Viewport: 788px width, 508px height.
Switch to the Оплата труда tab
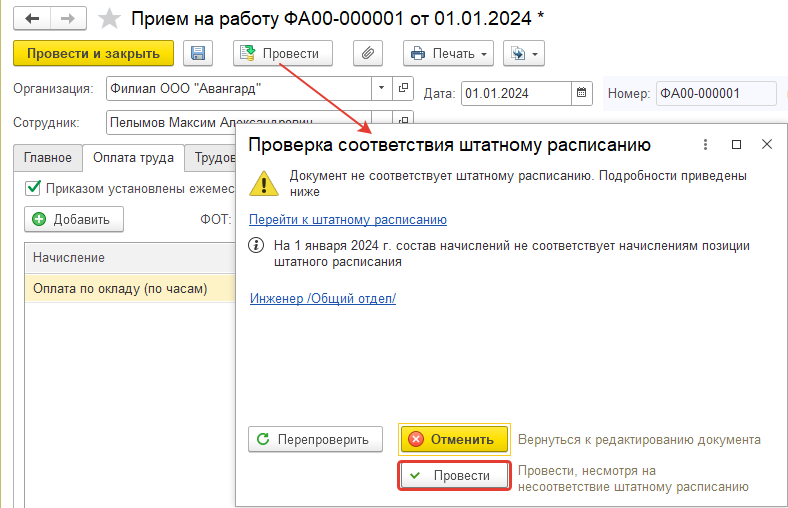[133, 158]
